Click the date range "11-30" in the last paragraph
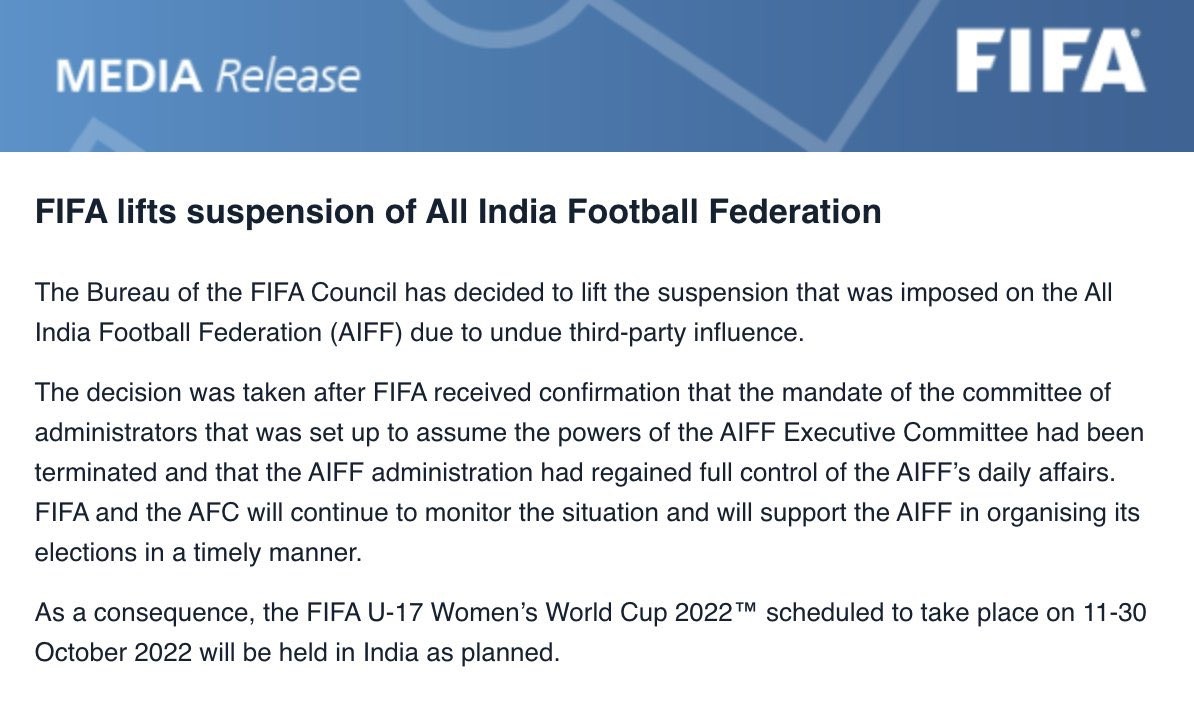Image resolution: width=1194 pixels, height=704 pixels. (1117, 612)
